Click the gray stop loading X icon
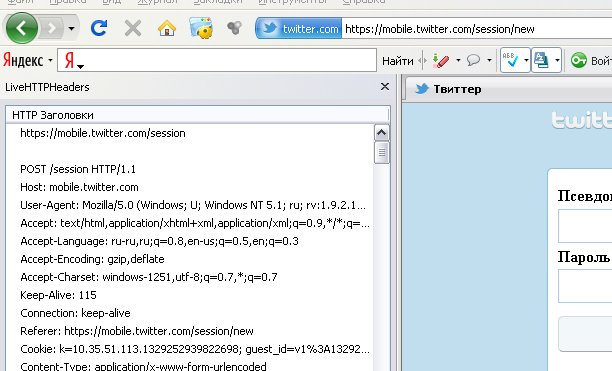The width and height of the screenshot is (612, 371). coord(133,28)
